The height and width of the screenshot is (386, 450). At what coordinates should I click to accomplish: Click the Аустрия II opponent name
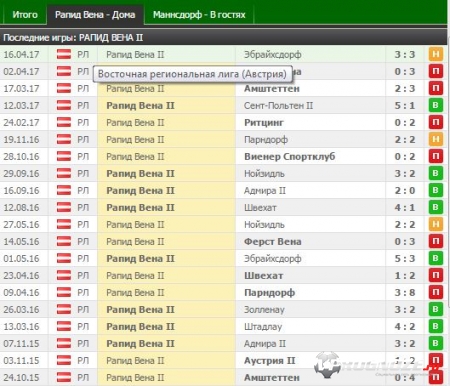pos(269,361)
